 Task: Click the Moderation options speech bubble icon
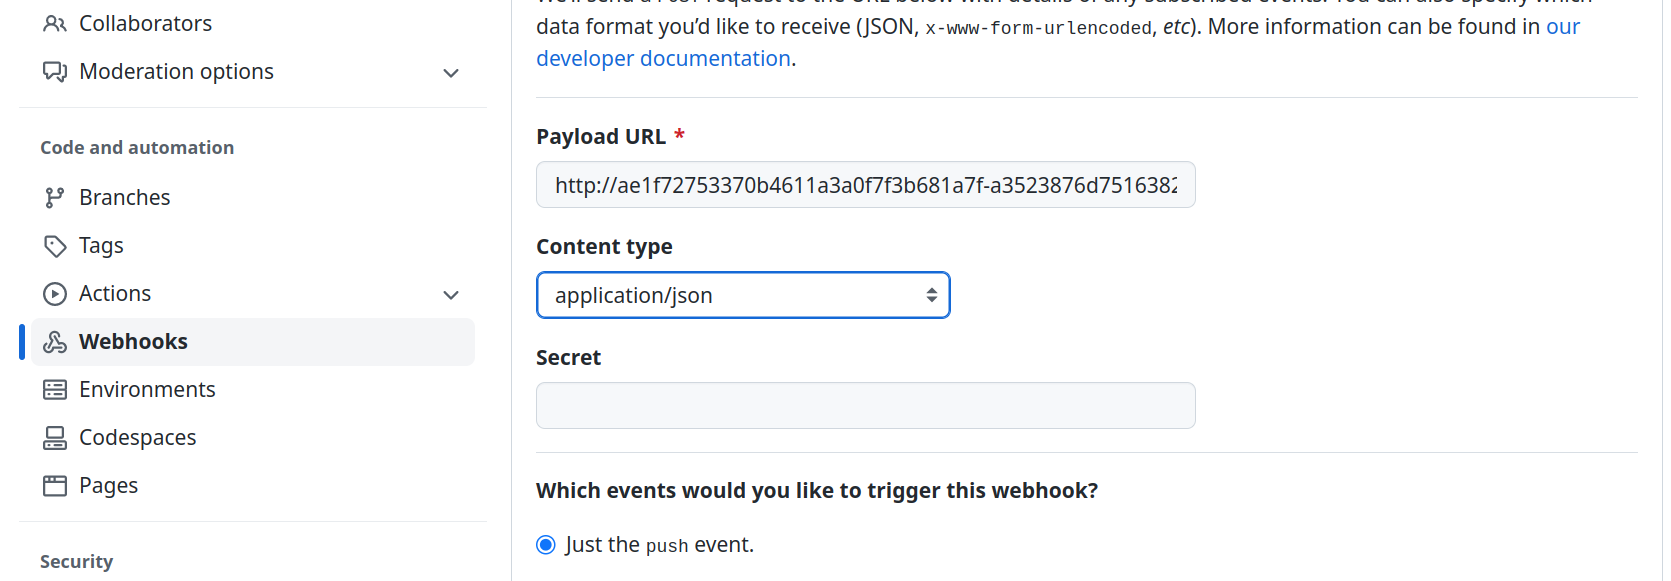tap(54, 71)
